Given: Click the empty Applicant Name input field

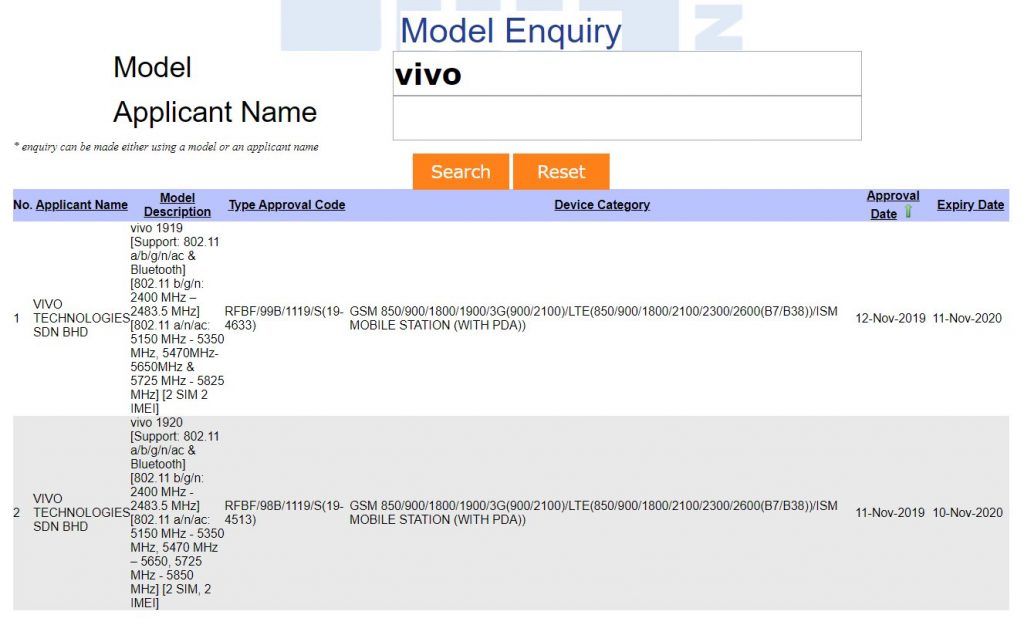Looking at the screenshot, I should point(627,118).
